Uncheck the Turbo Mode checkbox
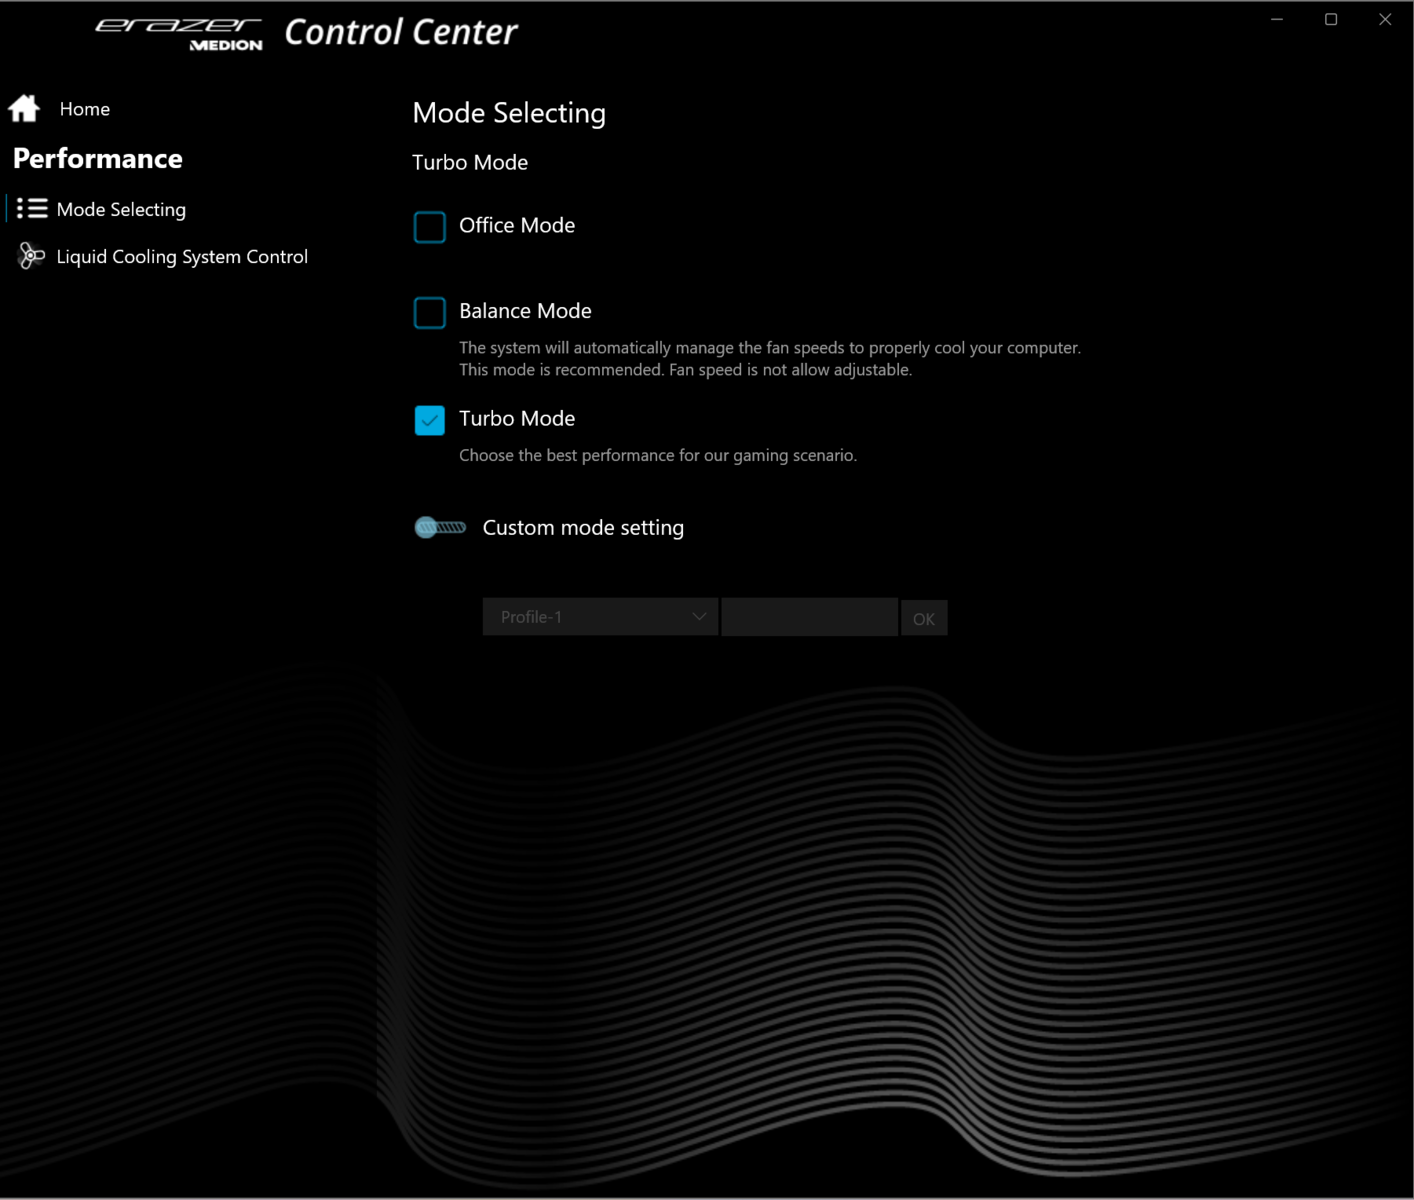Screen dimensions: 1414x1200 point(430,420)
